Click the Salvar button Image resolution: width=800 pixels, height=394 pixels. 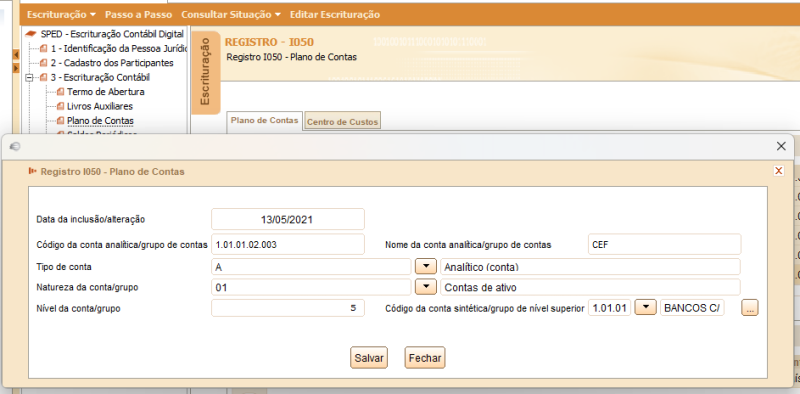click(369, 358)
